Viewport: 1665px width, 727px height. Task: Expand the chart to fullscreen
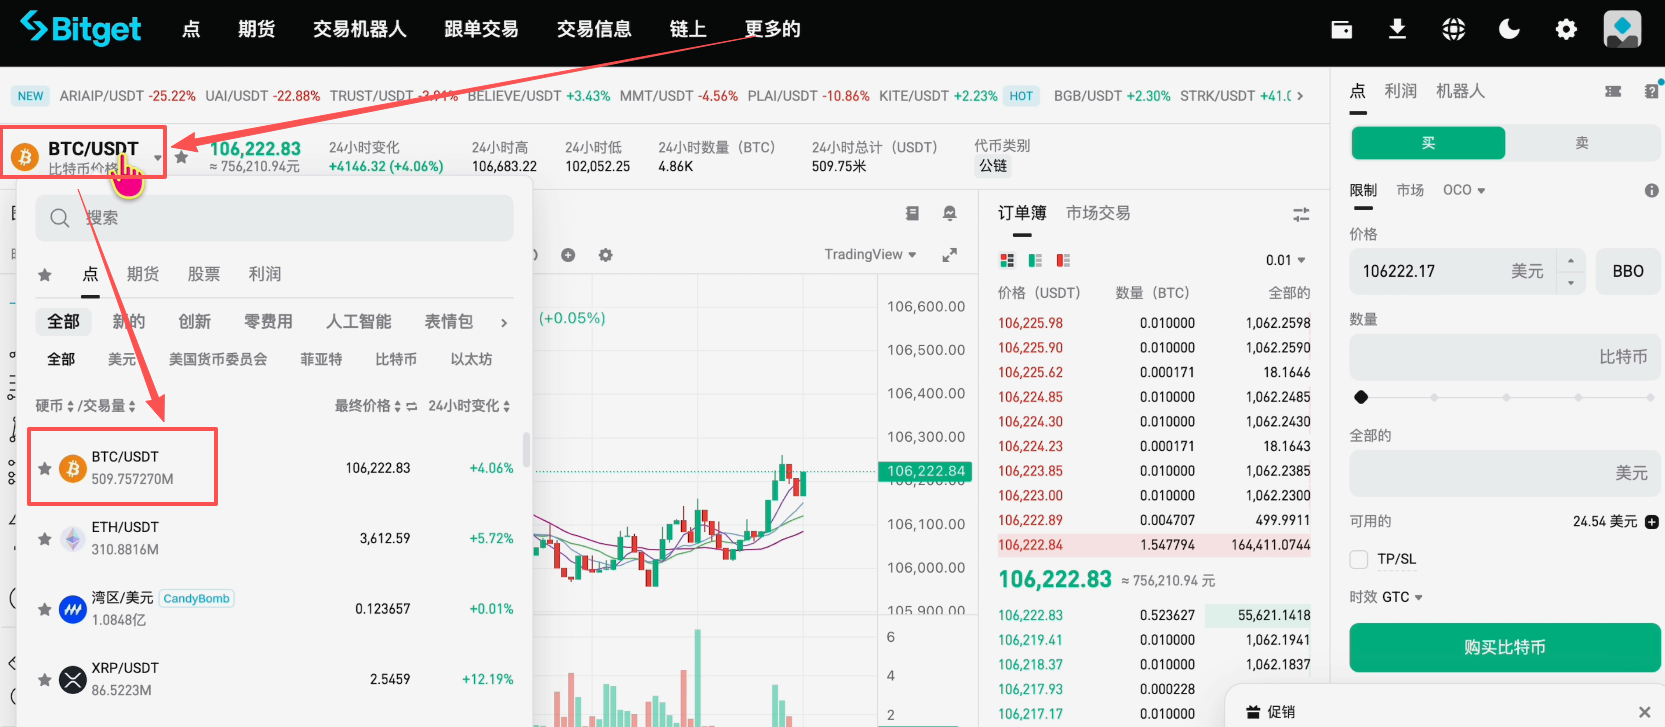pyautogui.click(x=949, y=255)
